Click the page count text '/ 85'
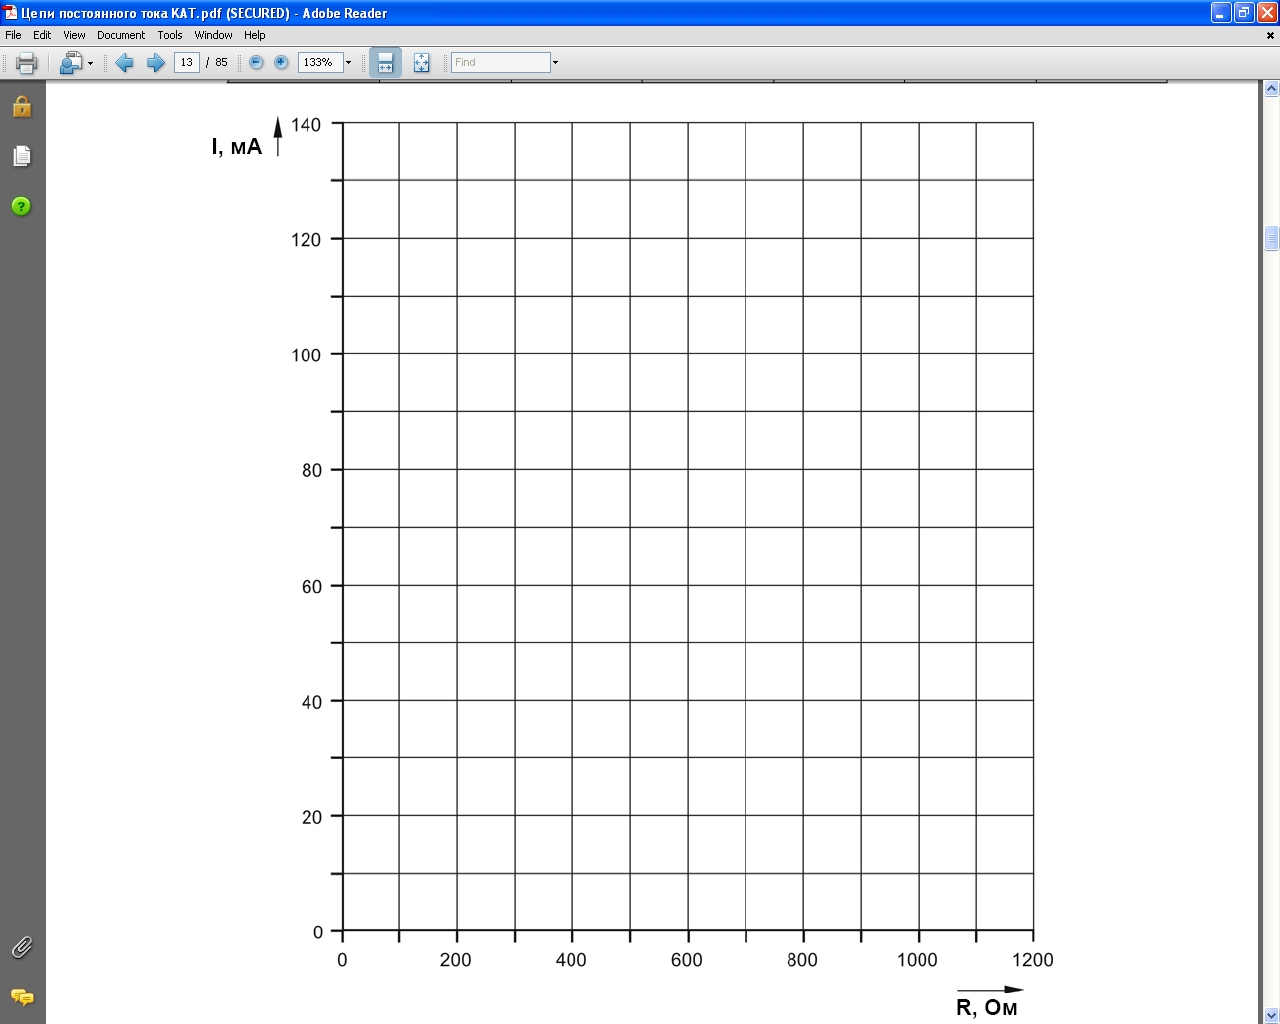Viewport: 1280px width, 1024px height. tap(217, 62)
